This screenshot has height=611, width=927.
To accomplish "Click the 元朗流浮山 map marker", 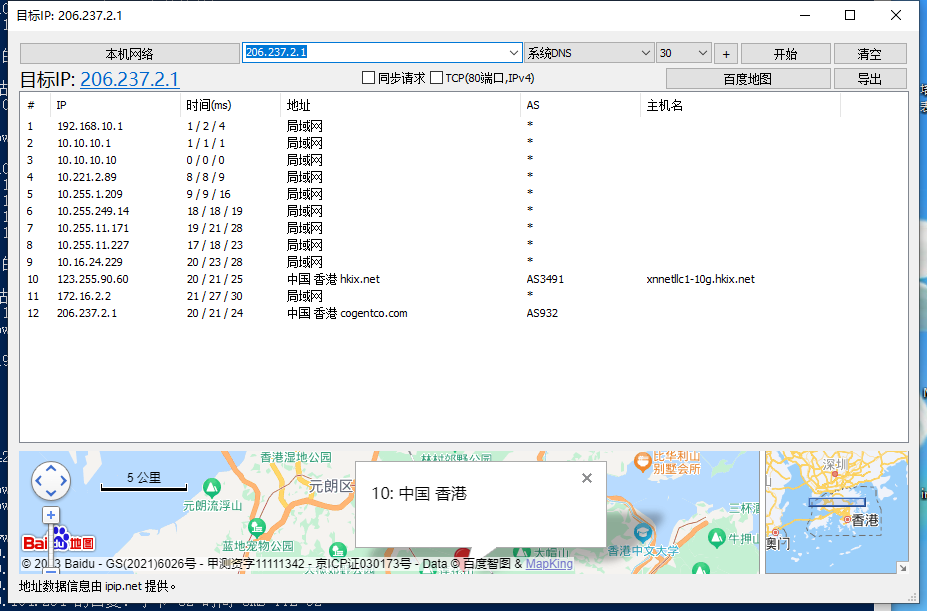I will click(211, 487).
